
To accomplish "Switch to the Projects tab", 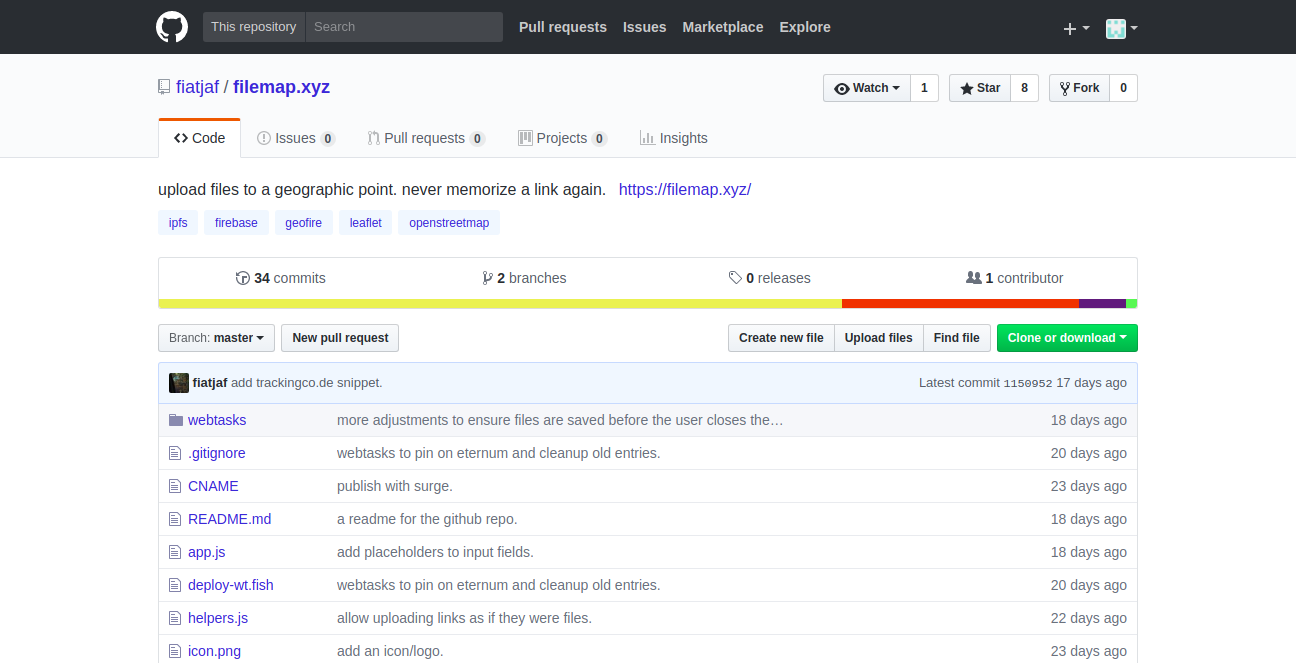I will pos(562,138).
